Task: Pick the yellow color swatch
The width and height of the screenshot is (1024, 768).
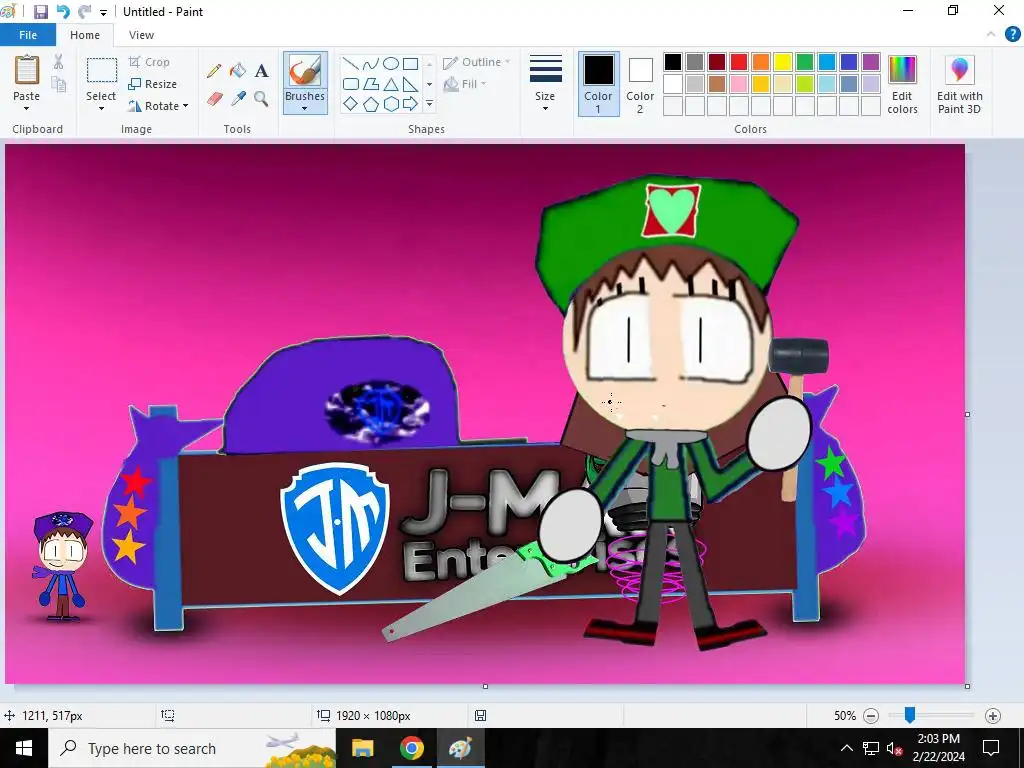Action: pyautogui.click(x=783, y=62)
